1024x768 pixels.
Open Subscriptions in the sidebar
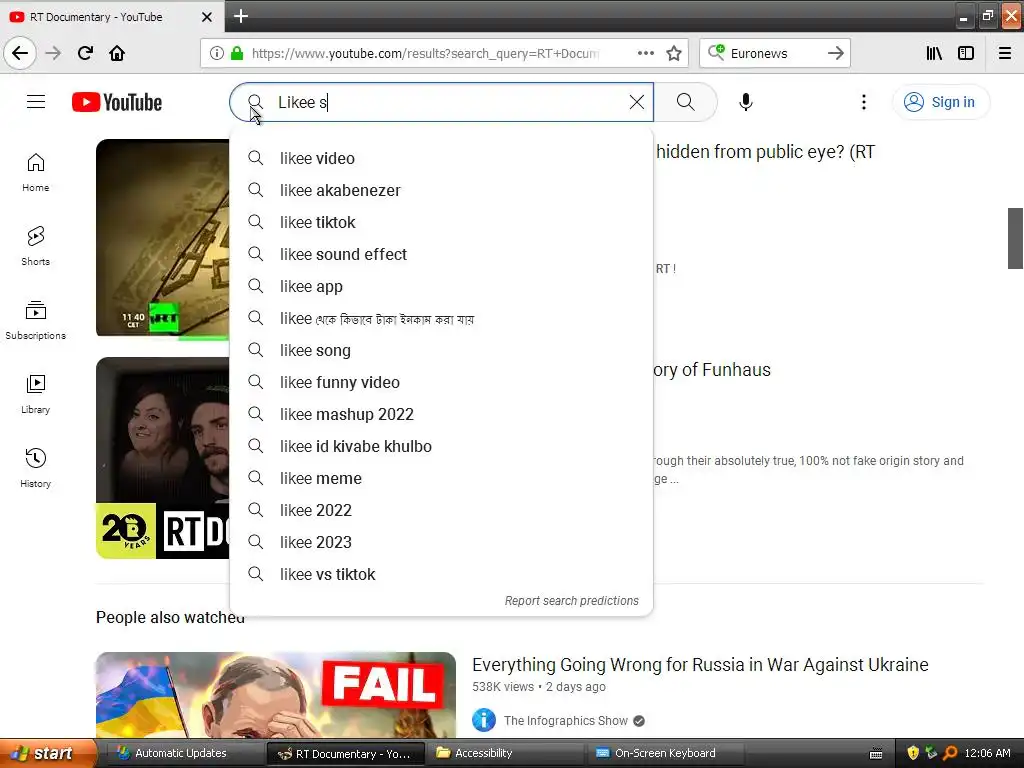tap(36, 320)
